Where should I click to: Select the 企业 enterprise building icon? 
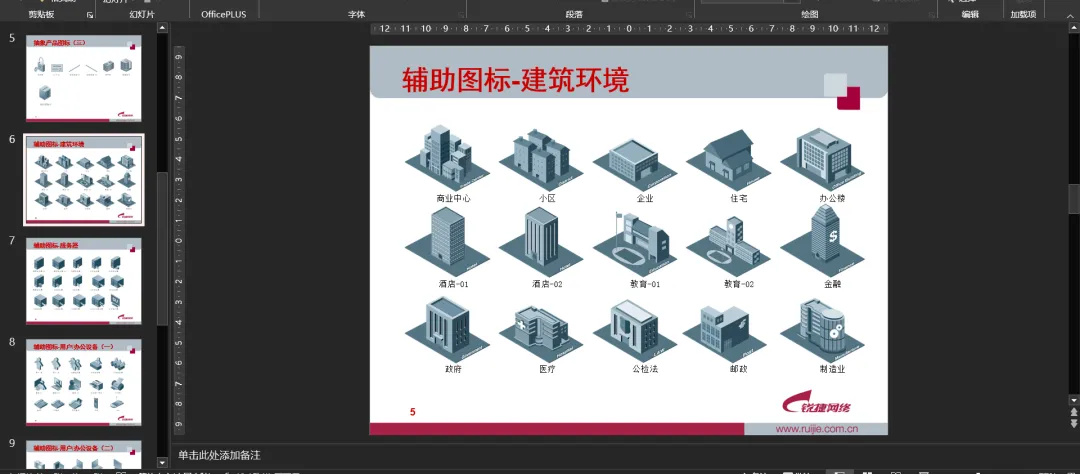pos(635,164)
